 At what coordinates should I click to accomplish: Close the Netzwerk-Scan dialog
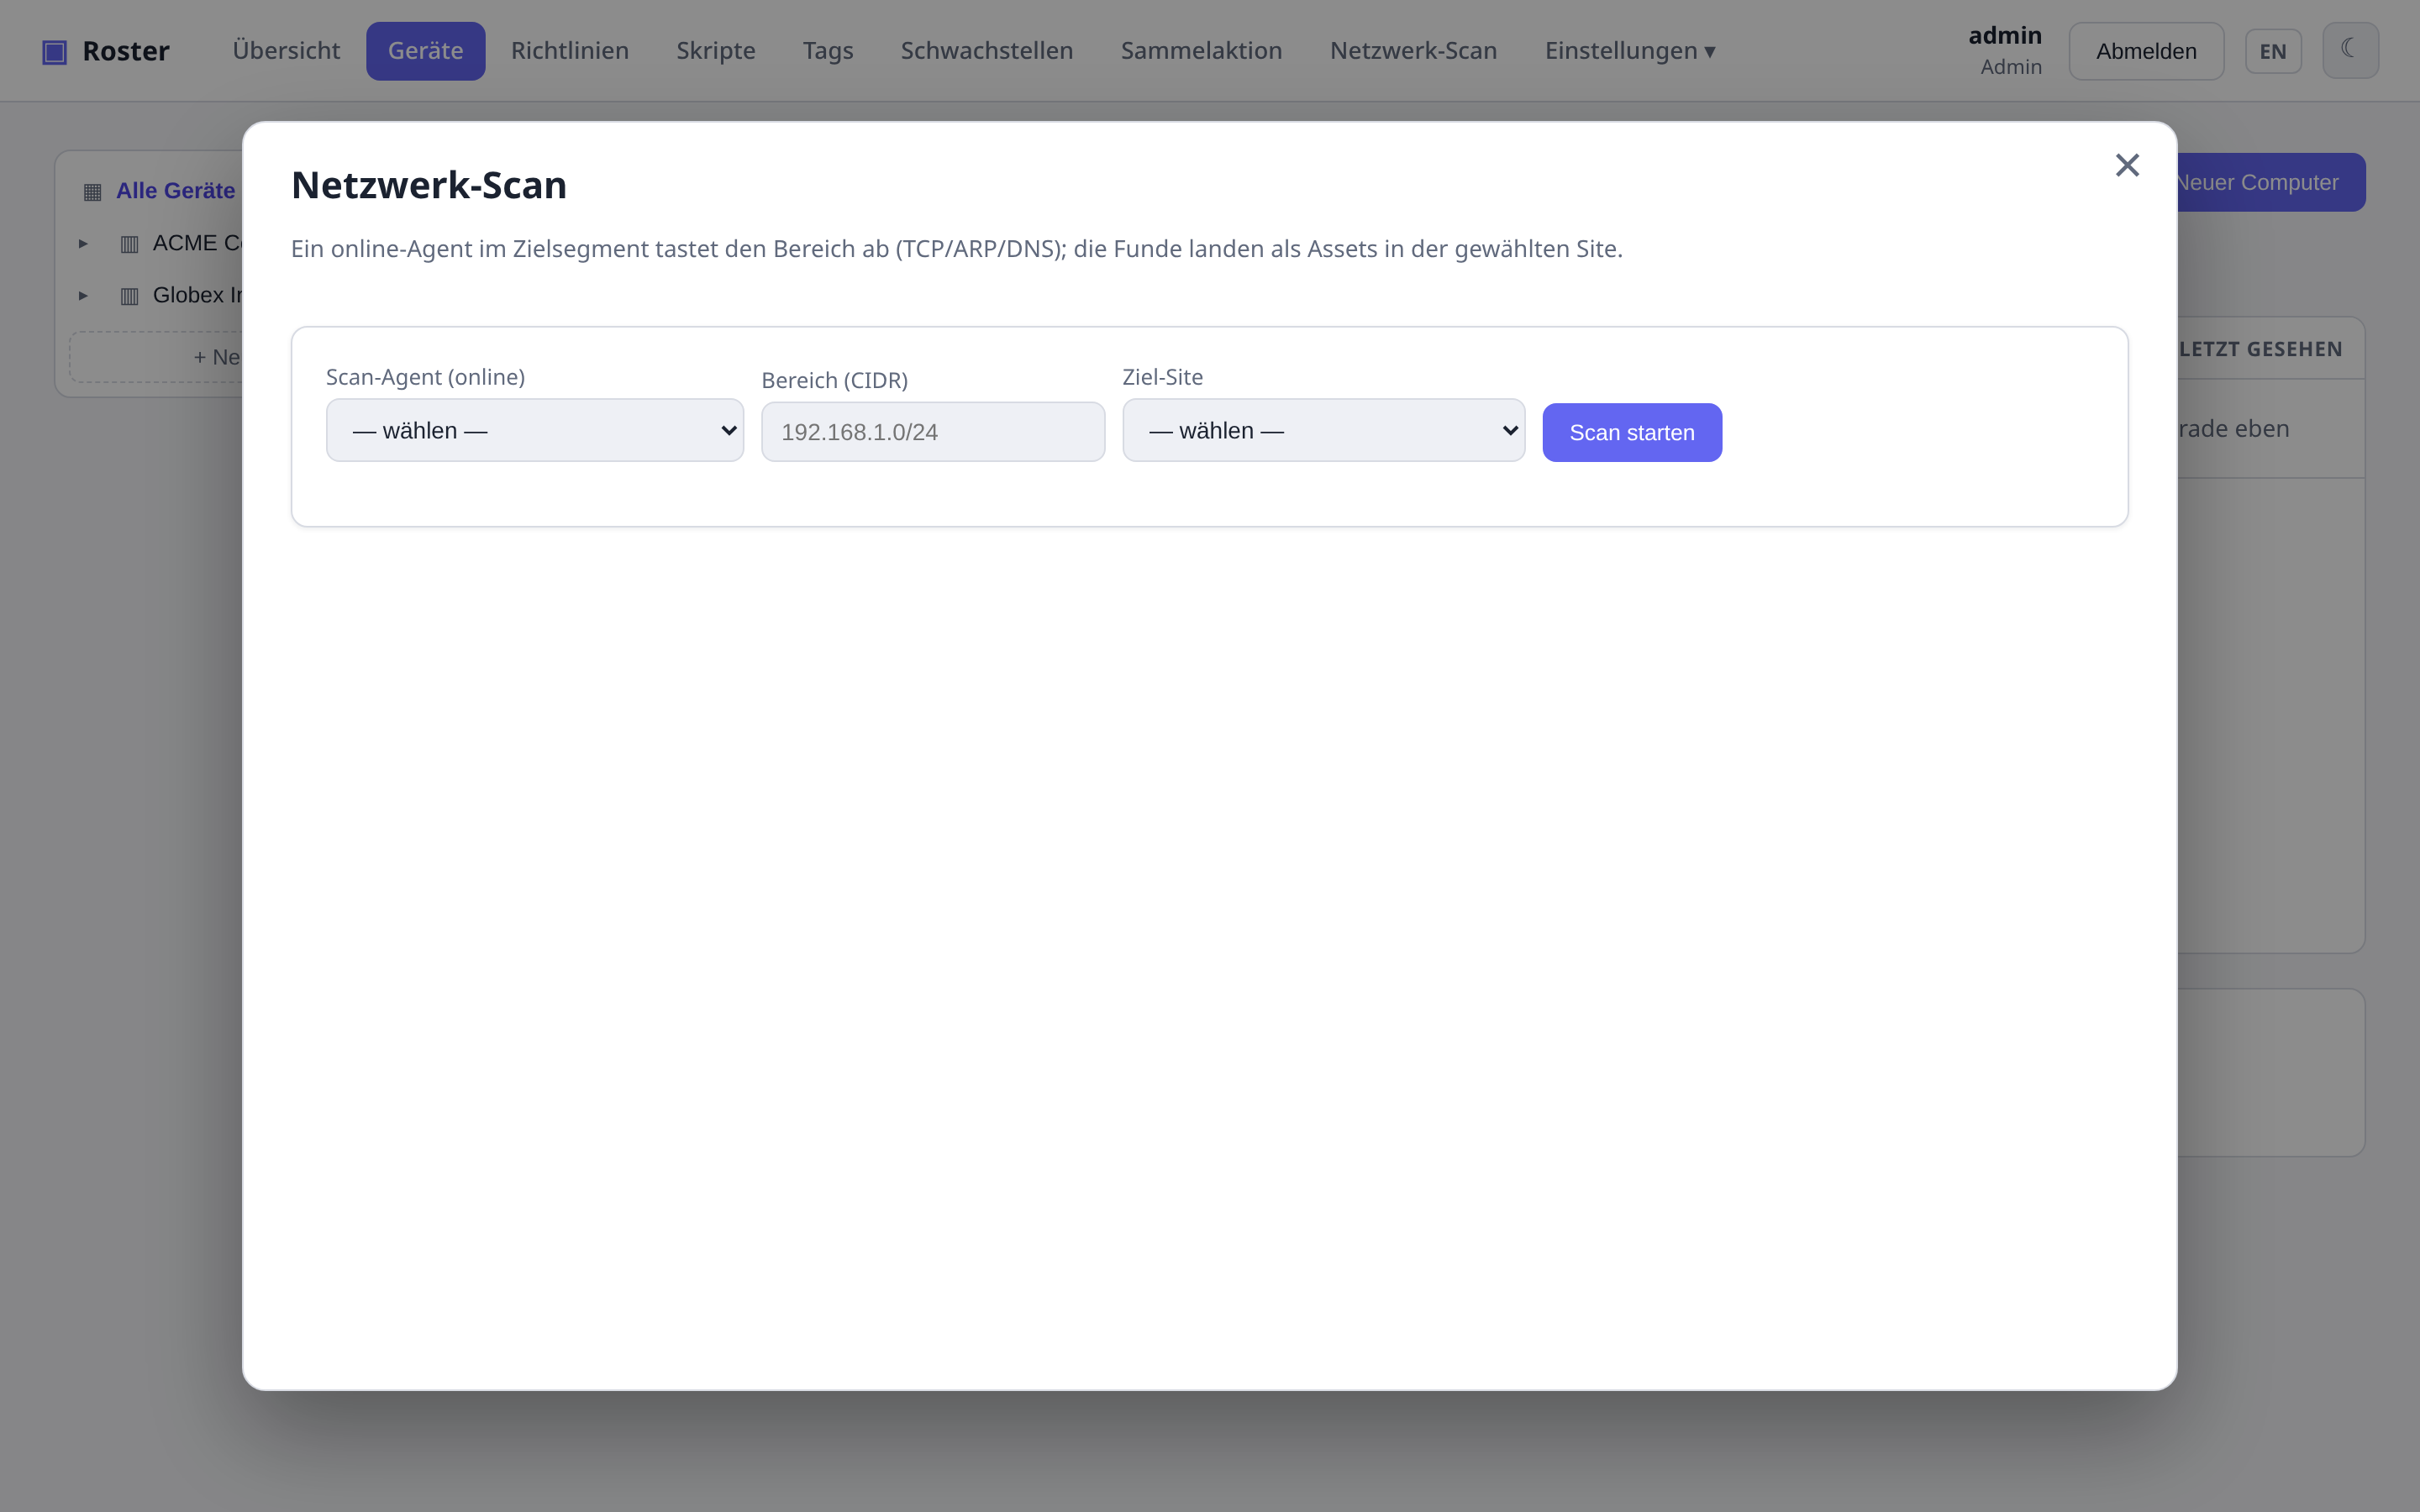[x=2127, y=165]
